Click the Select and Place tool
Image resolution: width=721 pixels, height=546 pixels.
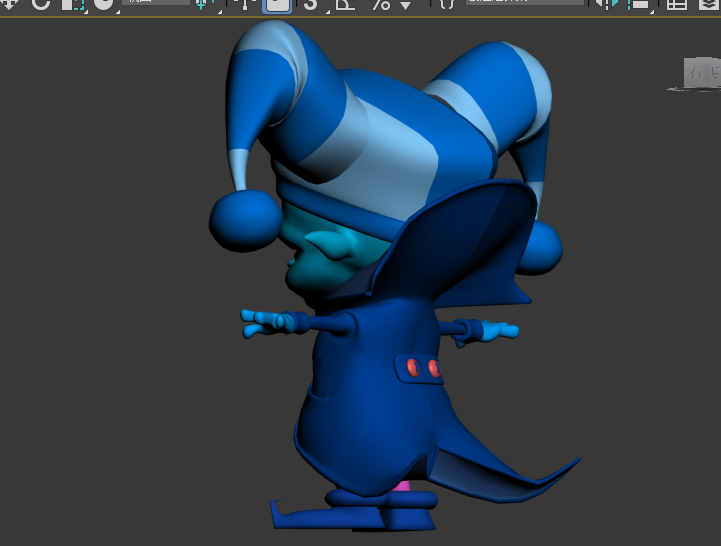pos(104,4)
